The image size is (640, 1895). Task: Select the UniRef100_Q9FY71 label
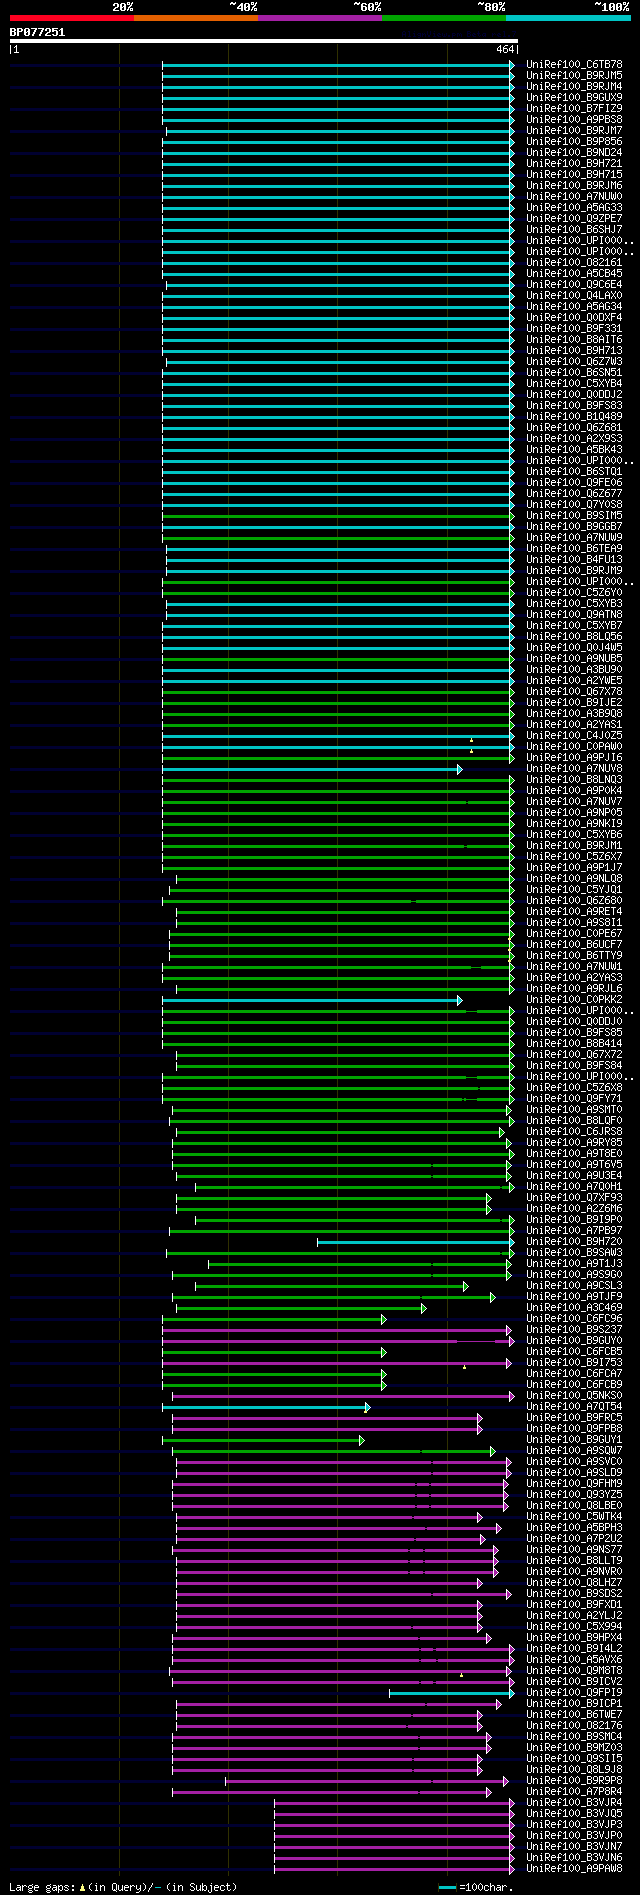574,1098
